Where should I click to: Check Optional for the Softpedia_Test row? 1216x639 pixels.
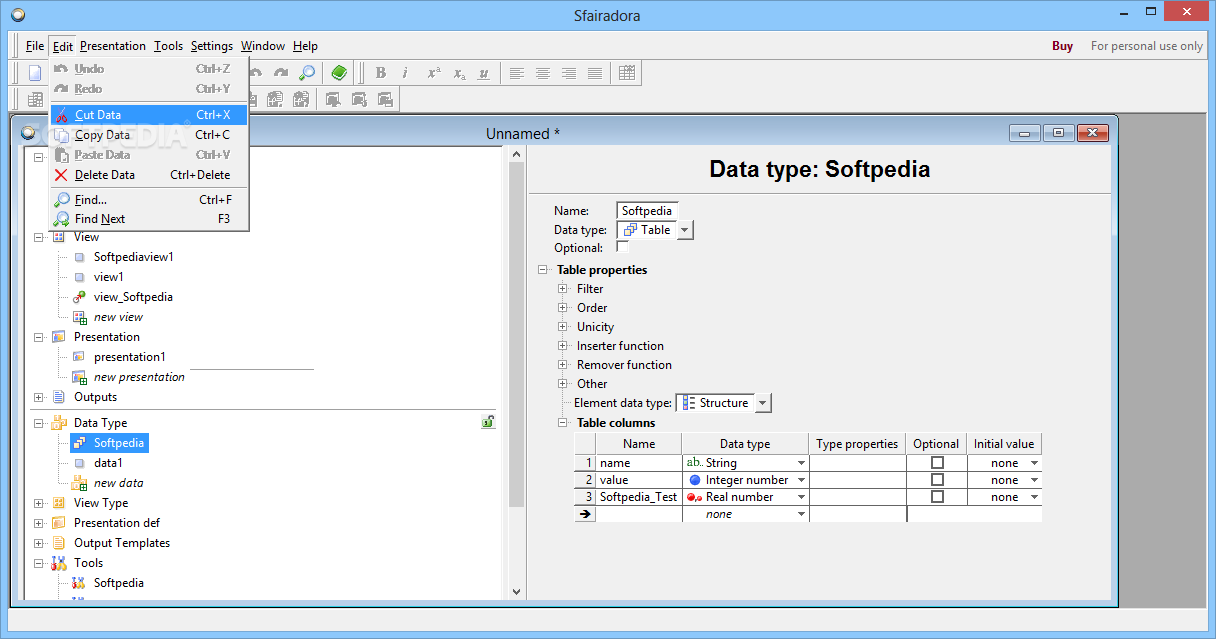coord(937,497)
